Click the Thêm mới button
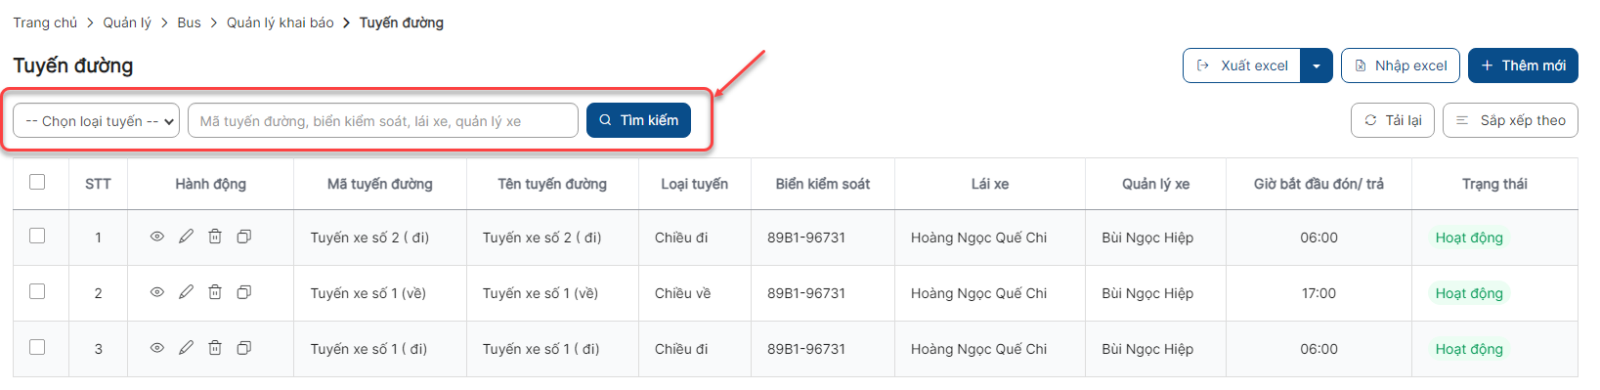Image resolution: width=1600 pixels, height=390 pixels. 1522,66
